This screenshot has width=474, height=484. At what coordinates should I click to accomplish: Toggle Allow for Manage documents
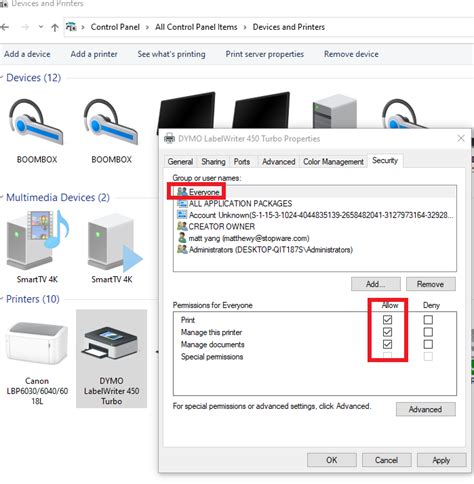coord(387,344)
